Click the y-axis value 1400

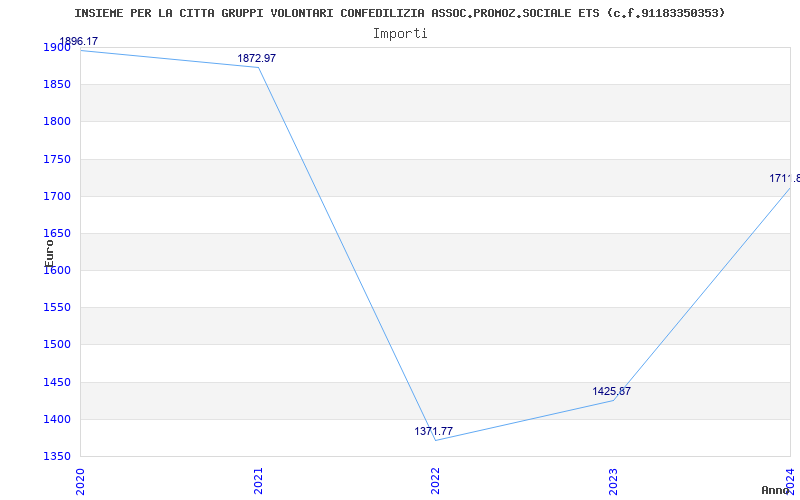[x=57, y=419]
